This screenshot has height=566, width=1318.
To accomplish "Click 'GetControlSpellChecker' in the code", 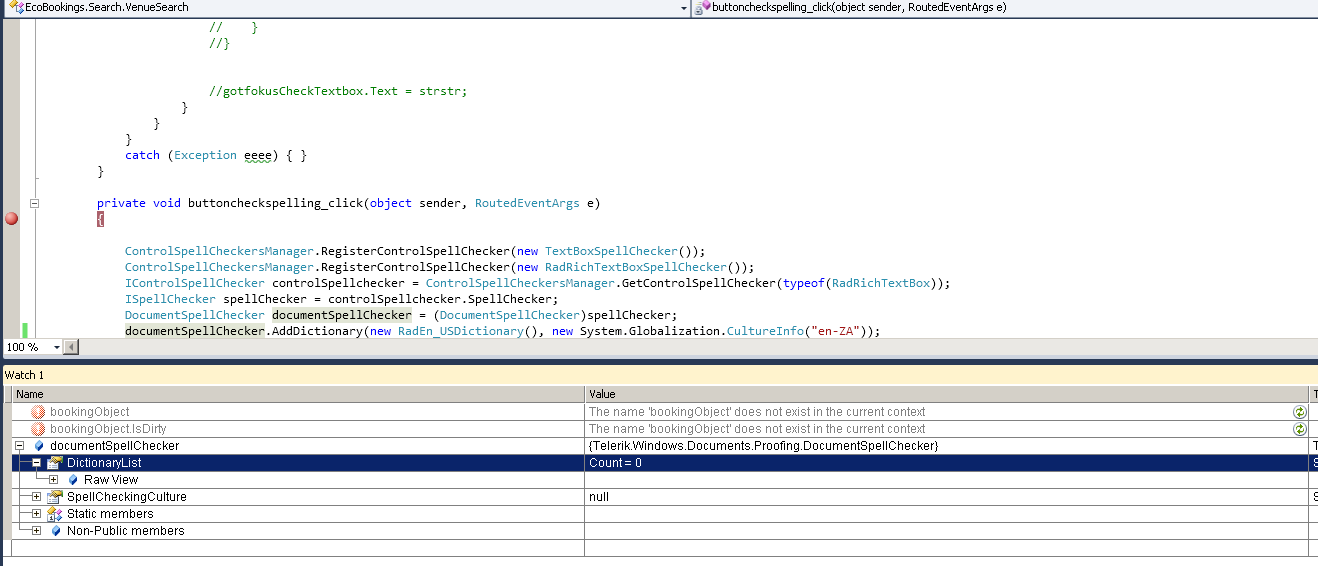I will coord(701,283).
